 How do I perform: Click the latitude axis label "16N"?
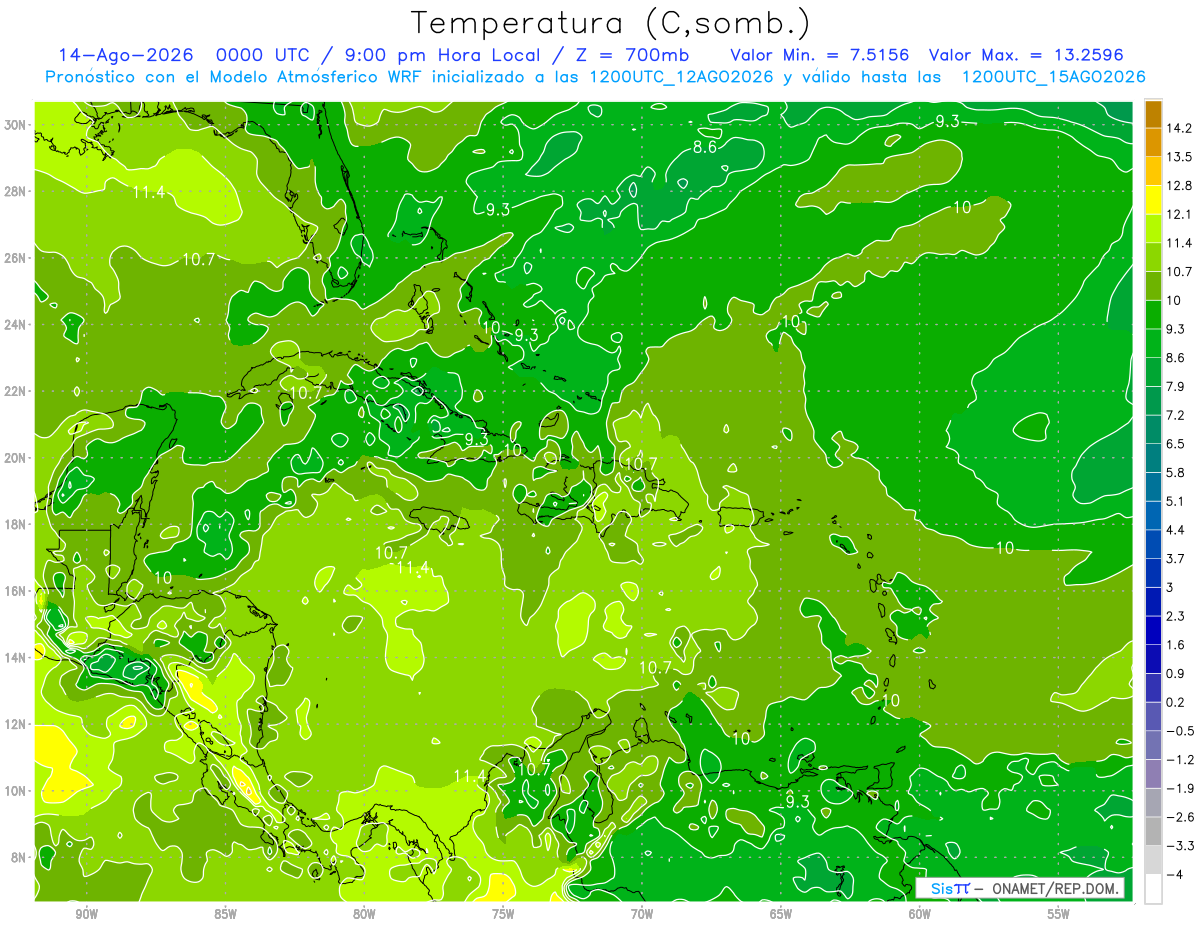pos(14,591)
